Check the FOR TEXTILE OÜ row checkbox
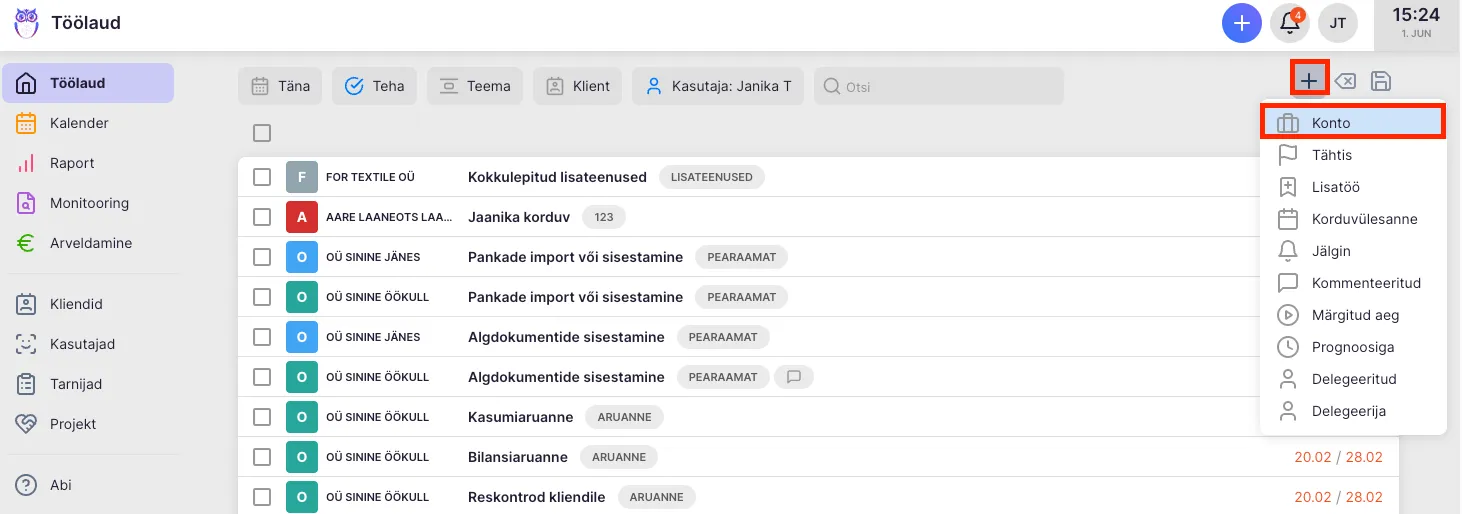 [x=262, y=177]
